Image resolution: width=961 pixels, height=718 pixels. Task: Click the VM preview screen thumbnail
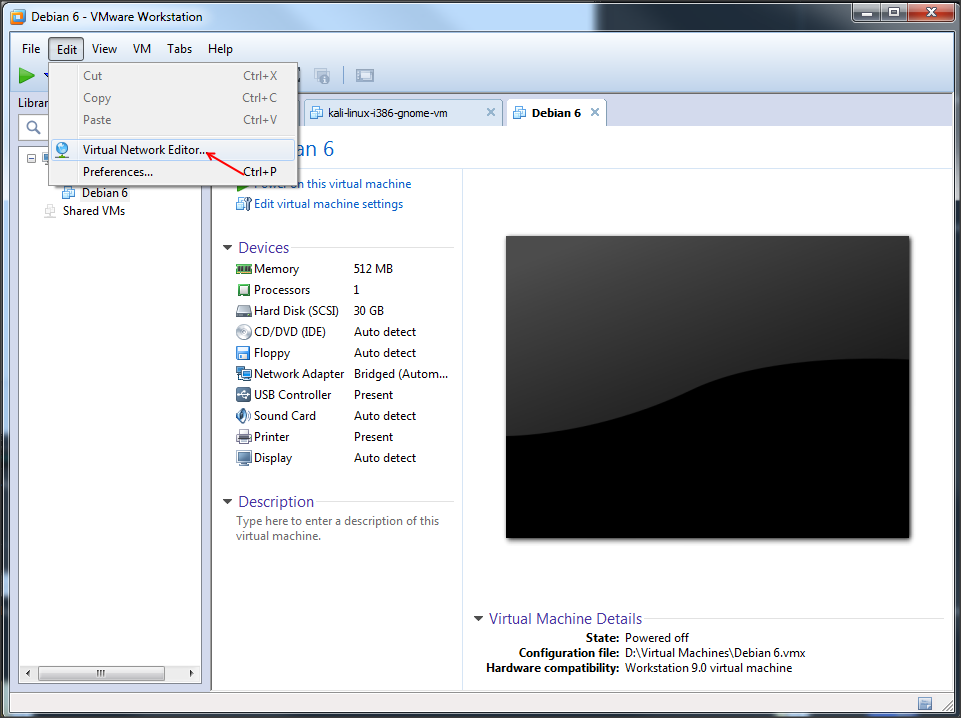707,387
